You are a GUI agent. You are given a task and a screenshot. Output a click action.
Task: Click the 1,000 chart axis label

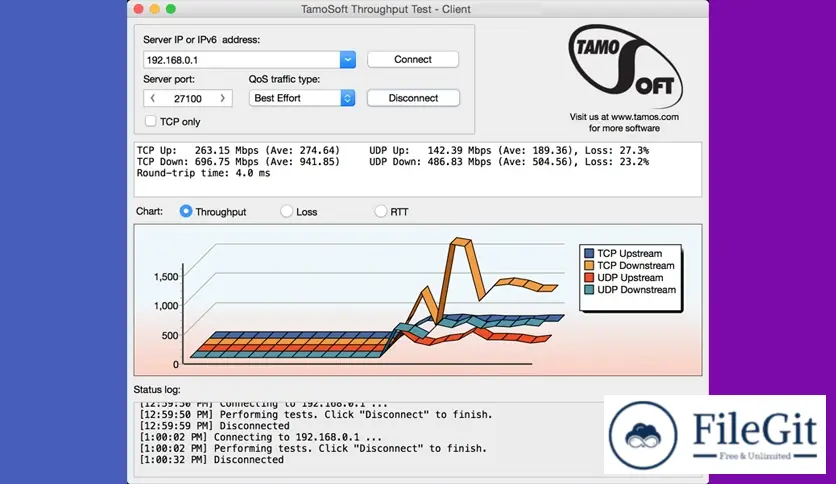[166, 306]
